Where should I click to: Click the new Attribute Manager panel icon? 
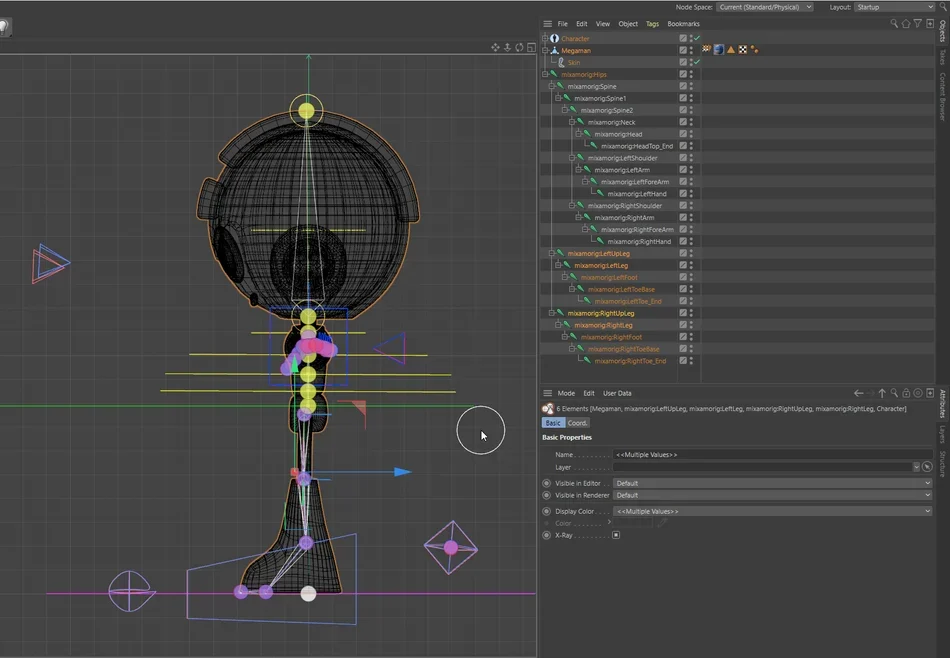point(930,393)
